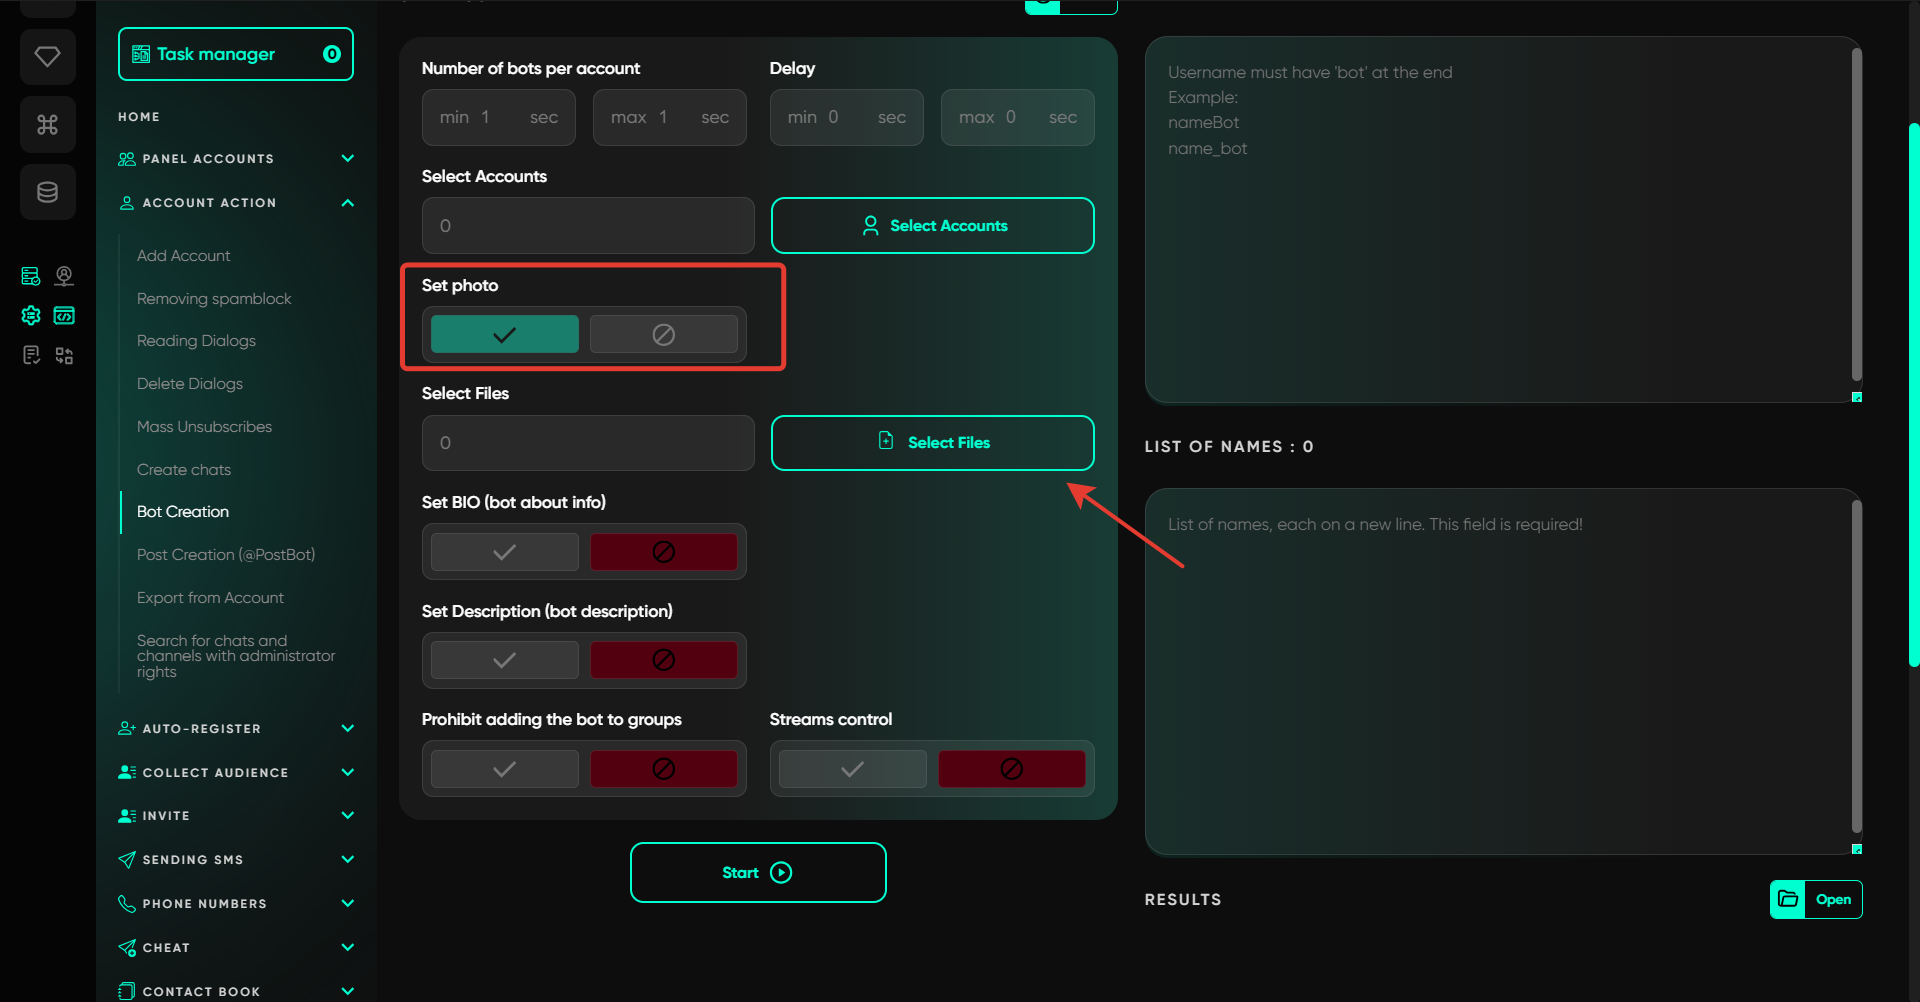The width and height of the screenshot is (1920, 1002).
Task: Click the list of names text field
Action: pyautogui.click(x=1498, y=670)
